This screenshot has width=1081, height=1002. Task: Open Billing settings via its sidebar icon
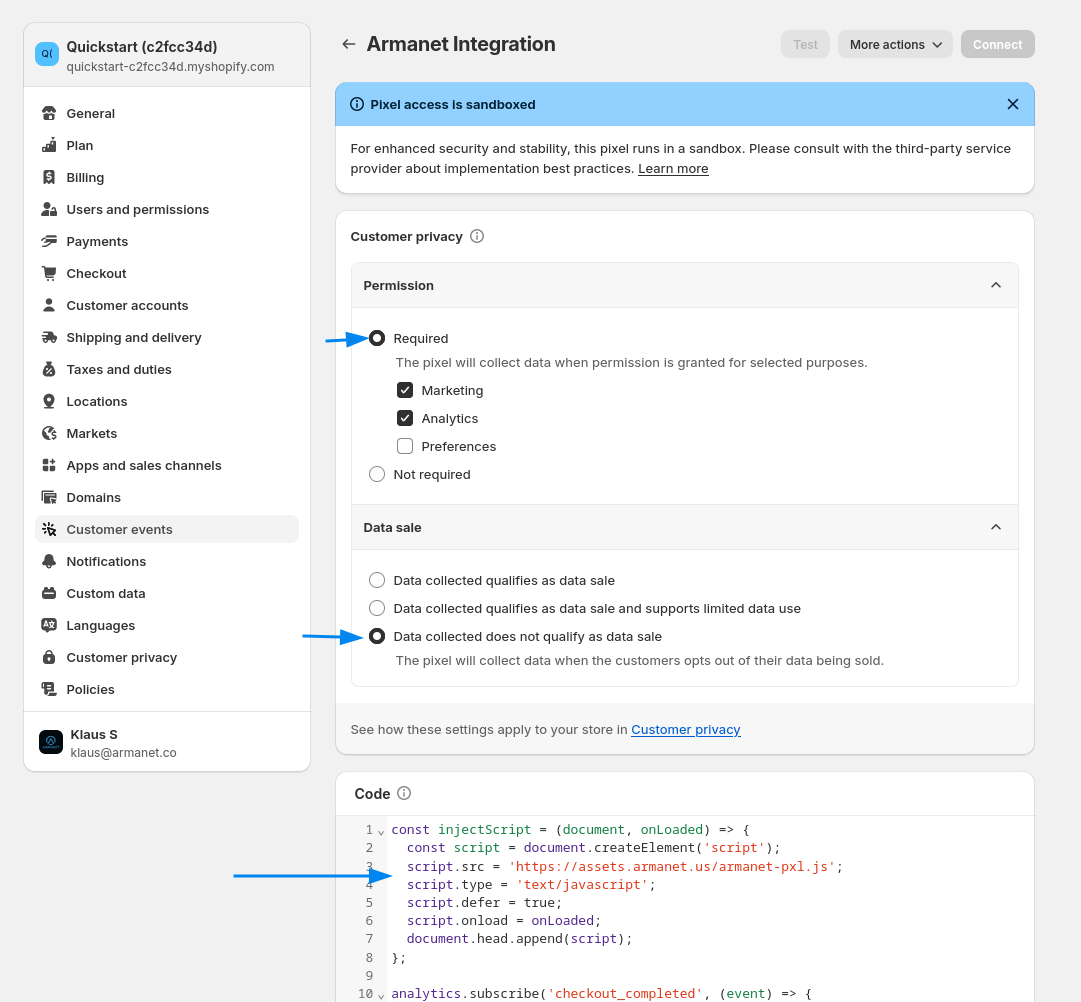(49, 177)
